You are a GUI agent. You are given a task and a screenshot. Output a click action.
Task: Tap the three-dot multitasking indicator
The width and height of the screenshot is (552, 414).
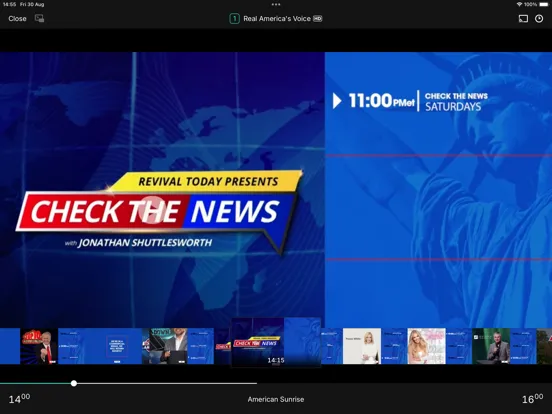click(x=276, y=5)
